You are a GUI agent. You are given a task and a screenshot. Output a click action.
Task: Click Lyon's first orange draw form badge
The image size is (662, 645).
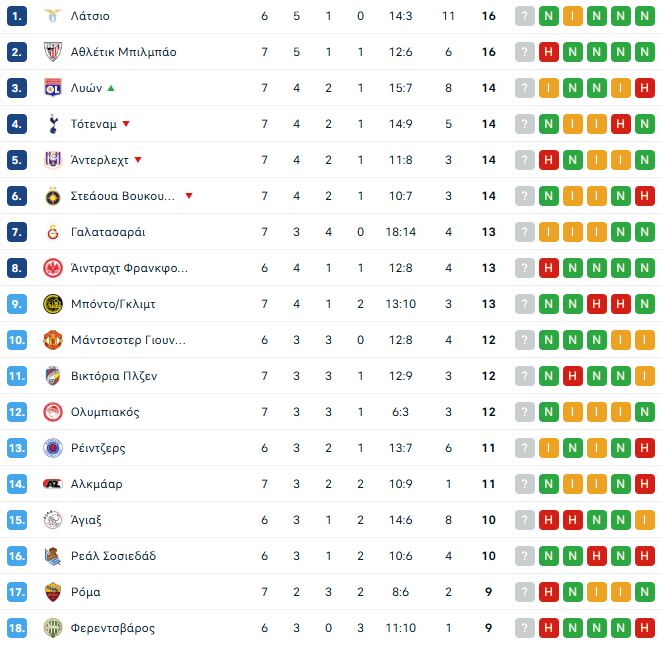pos(548,88)
